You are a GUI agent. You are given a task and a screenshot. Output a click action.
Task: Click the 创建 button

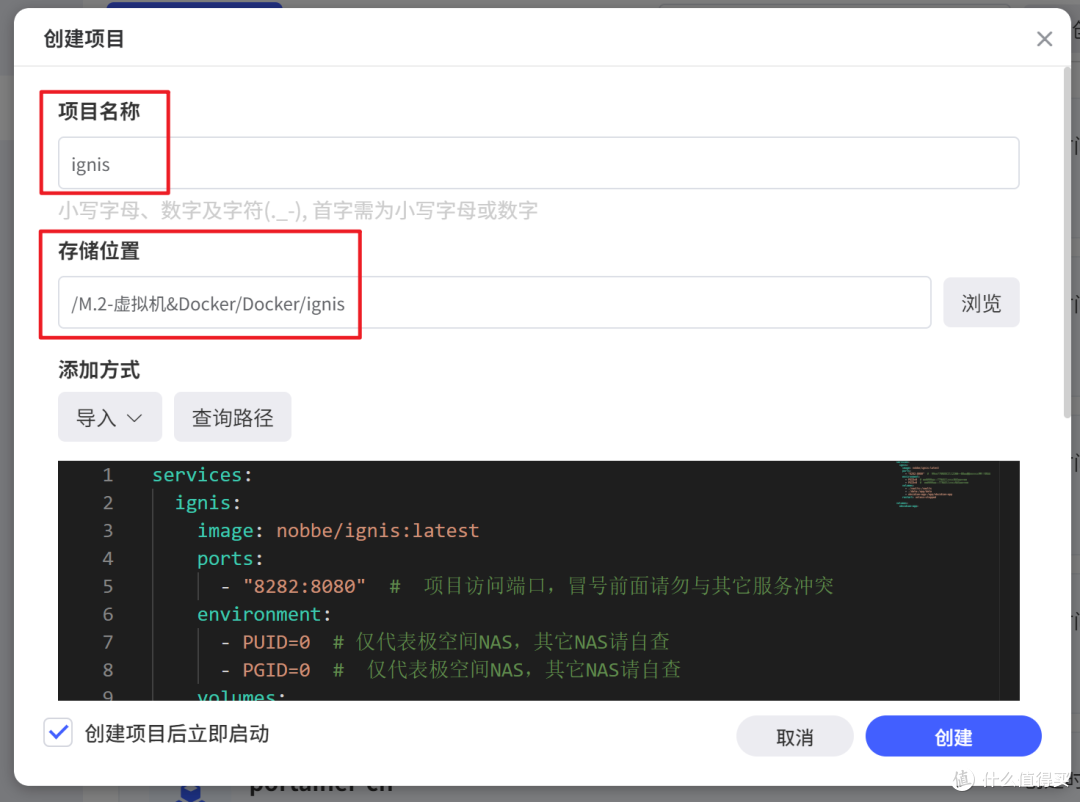coord(953,737)
